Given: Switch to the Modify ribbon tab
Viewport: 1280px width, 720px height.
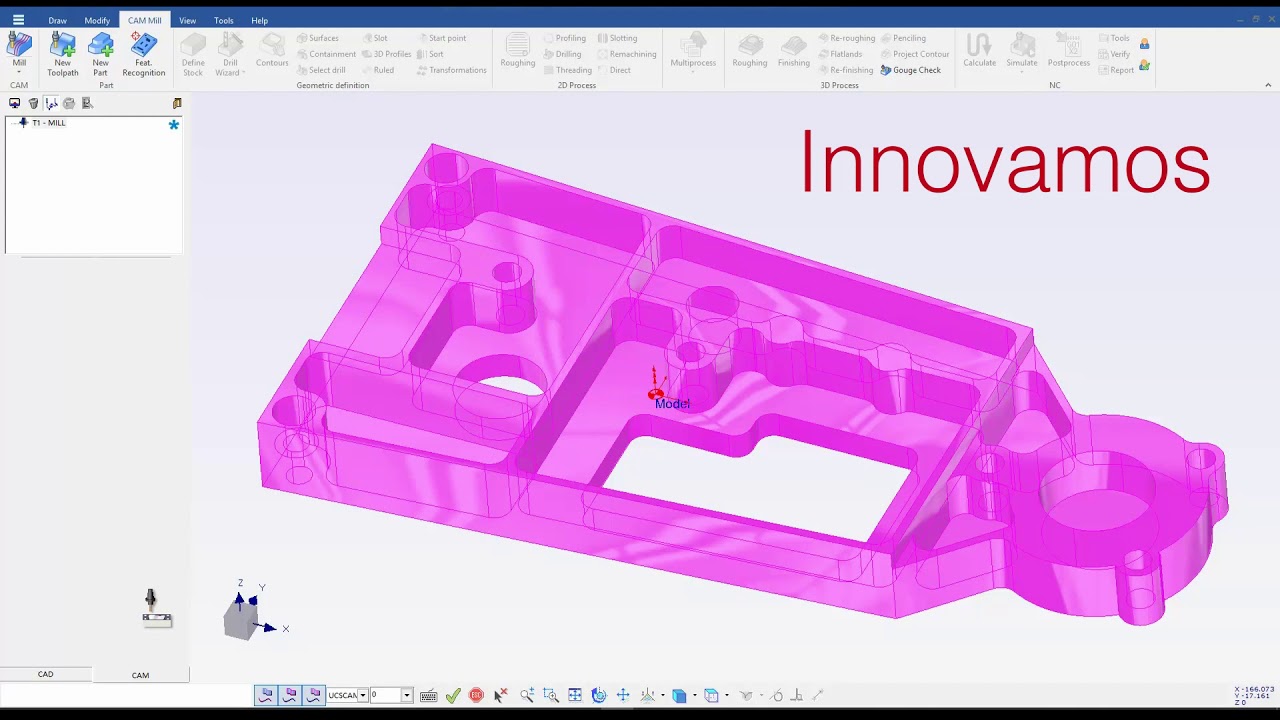Looking at the screenshot, I should pos(97,20).
